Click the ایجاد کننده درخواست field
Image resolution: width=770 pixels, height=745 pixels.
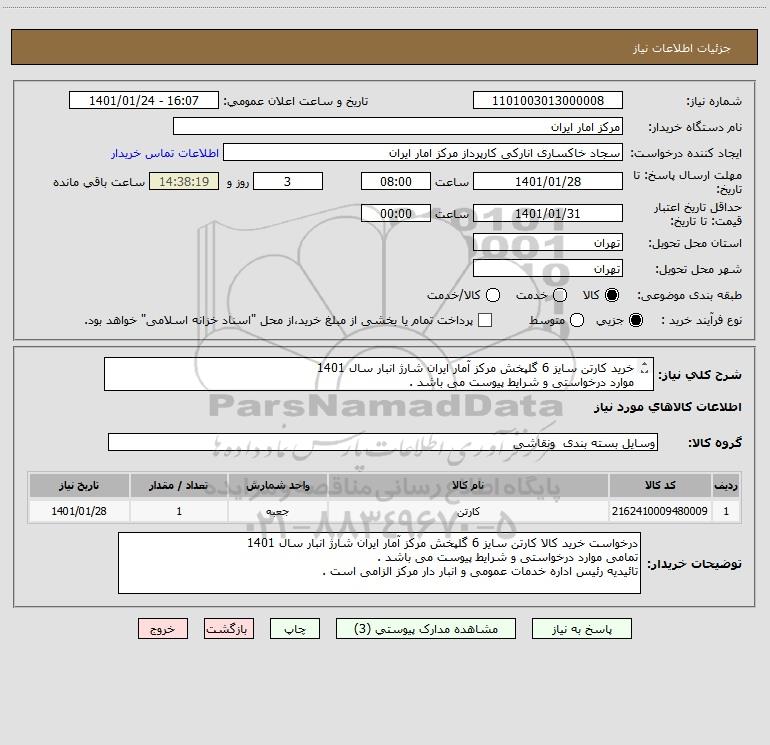[423, 153]
